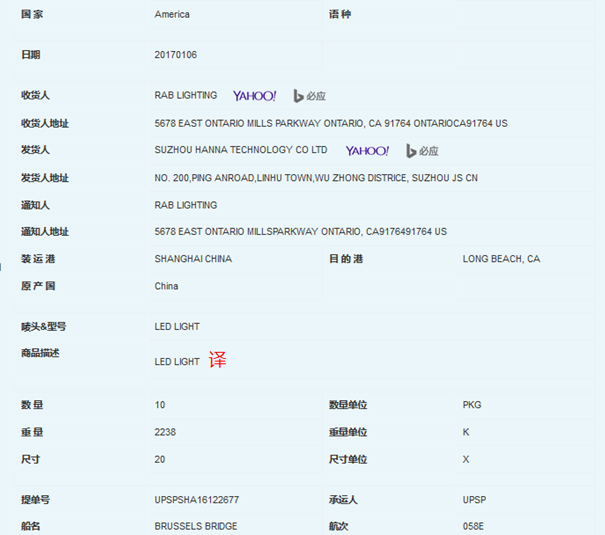Image resolution: width=605 pixels, height=535 pixels.
Task: Search shipper SUZHOU HANNA on Yahoo
Action: pos(367,151)
